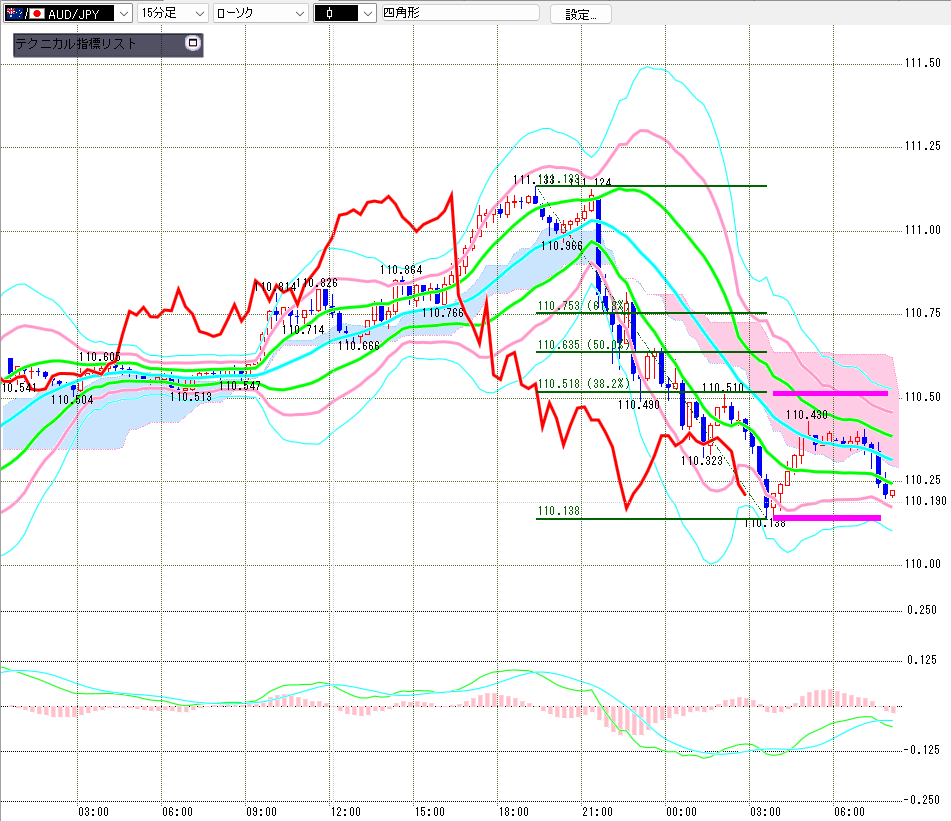Click the 110.547 price label
The width and height of the screenshot is (951, 821).
(x=240, y=386)
